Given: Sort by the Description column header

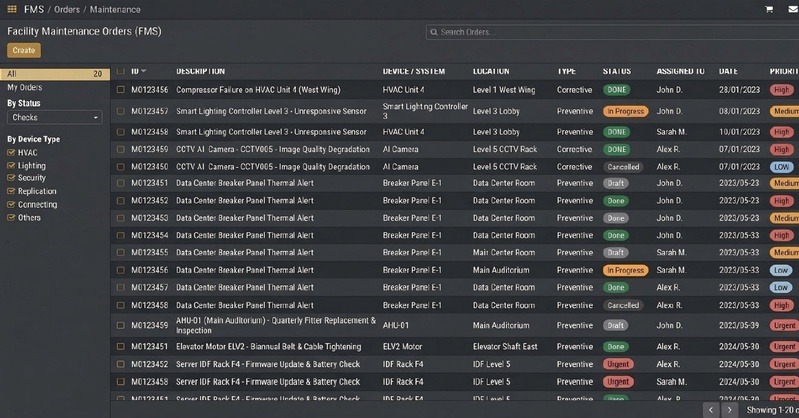Looking at the screenshot, I should tap(200, 71).
